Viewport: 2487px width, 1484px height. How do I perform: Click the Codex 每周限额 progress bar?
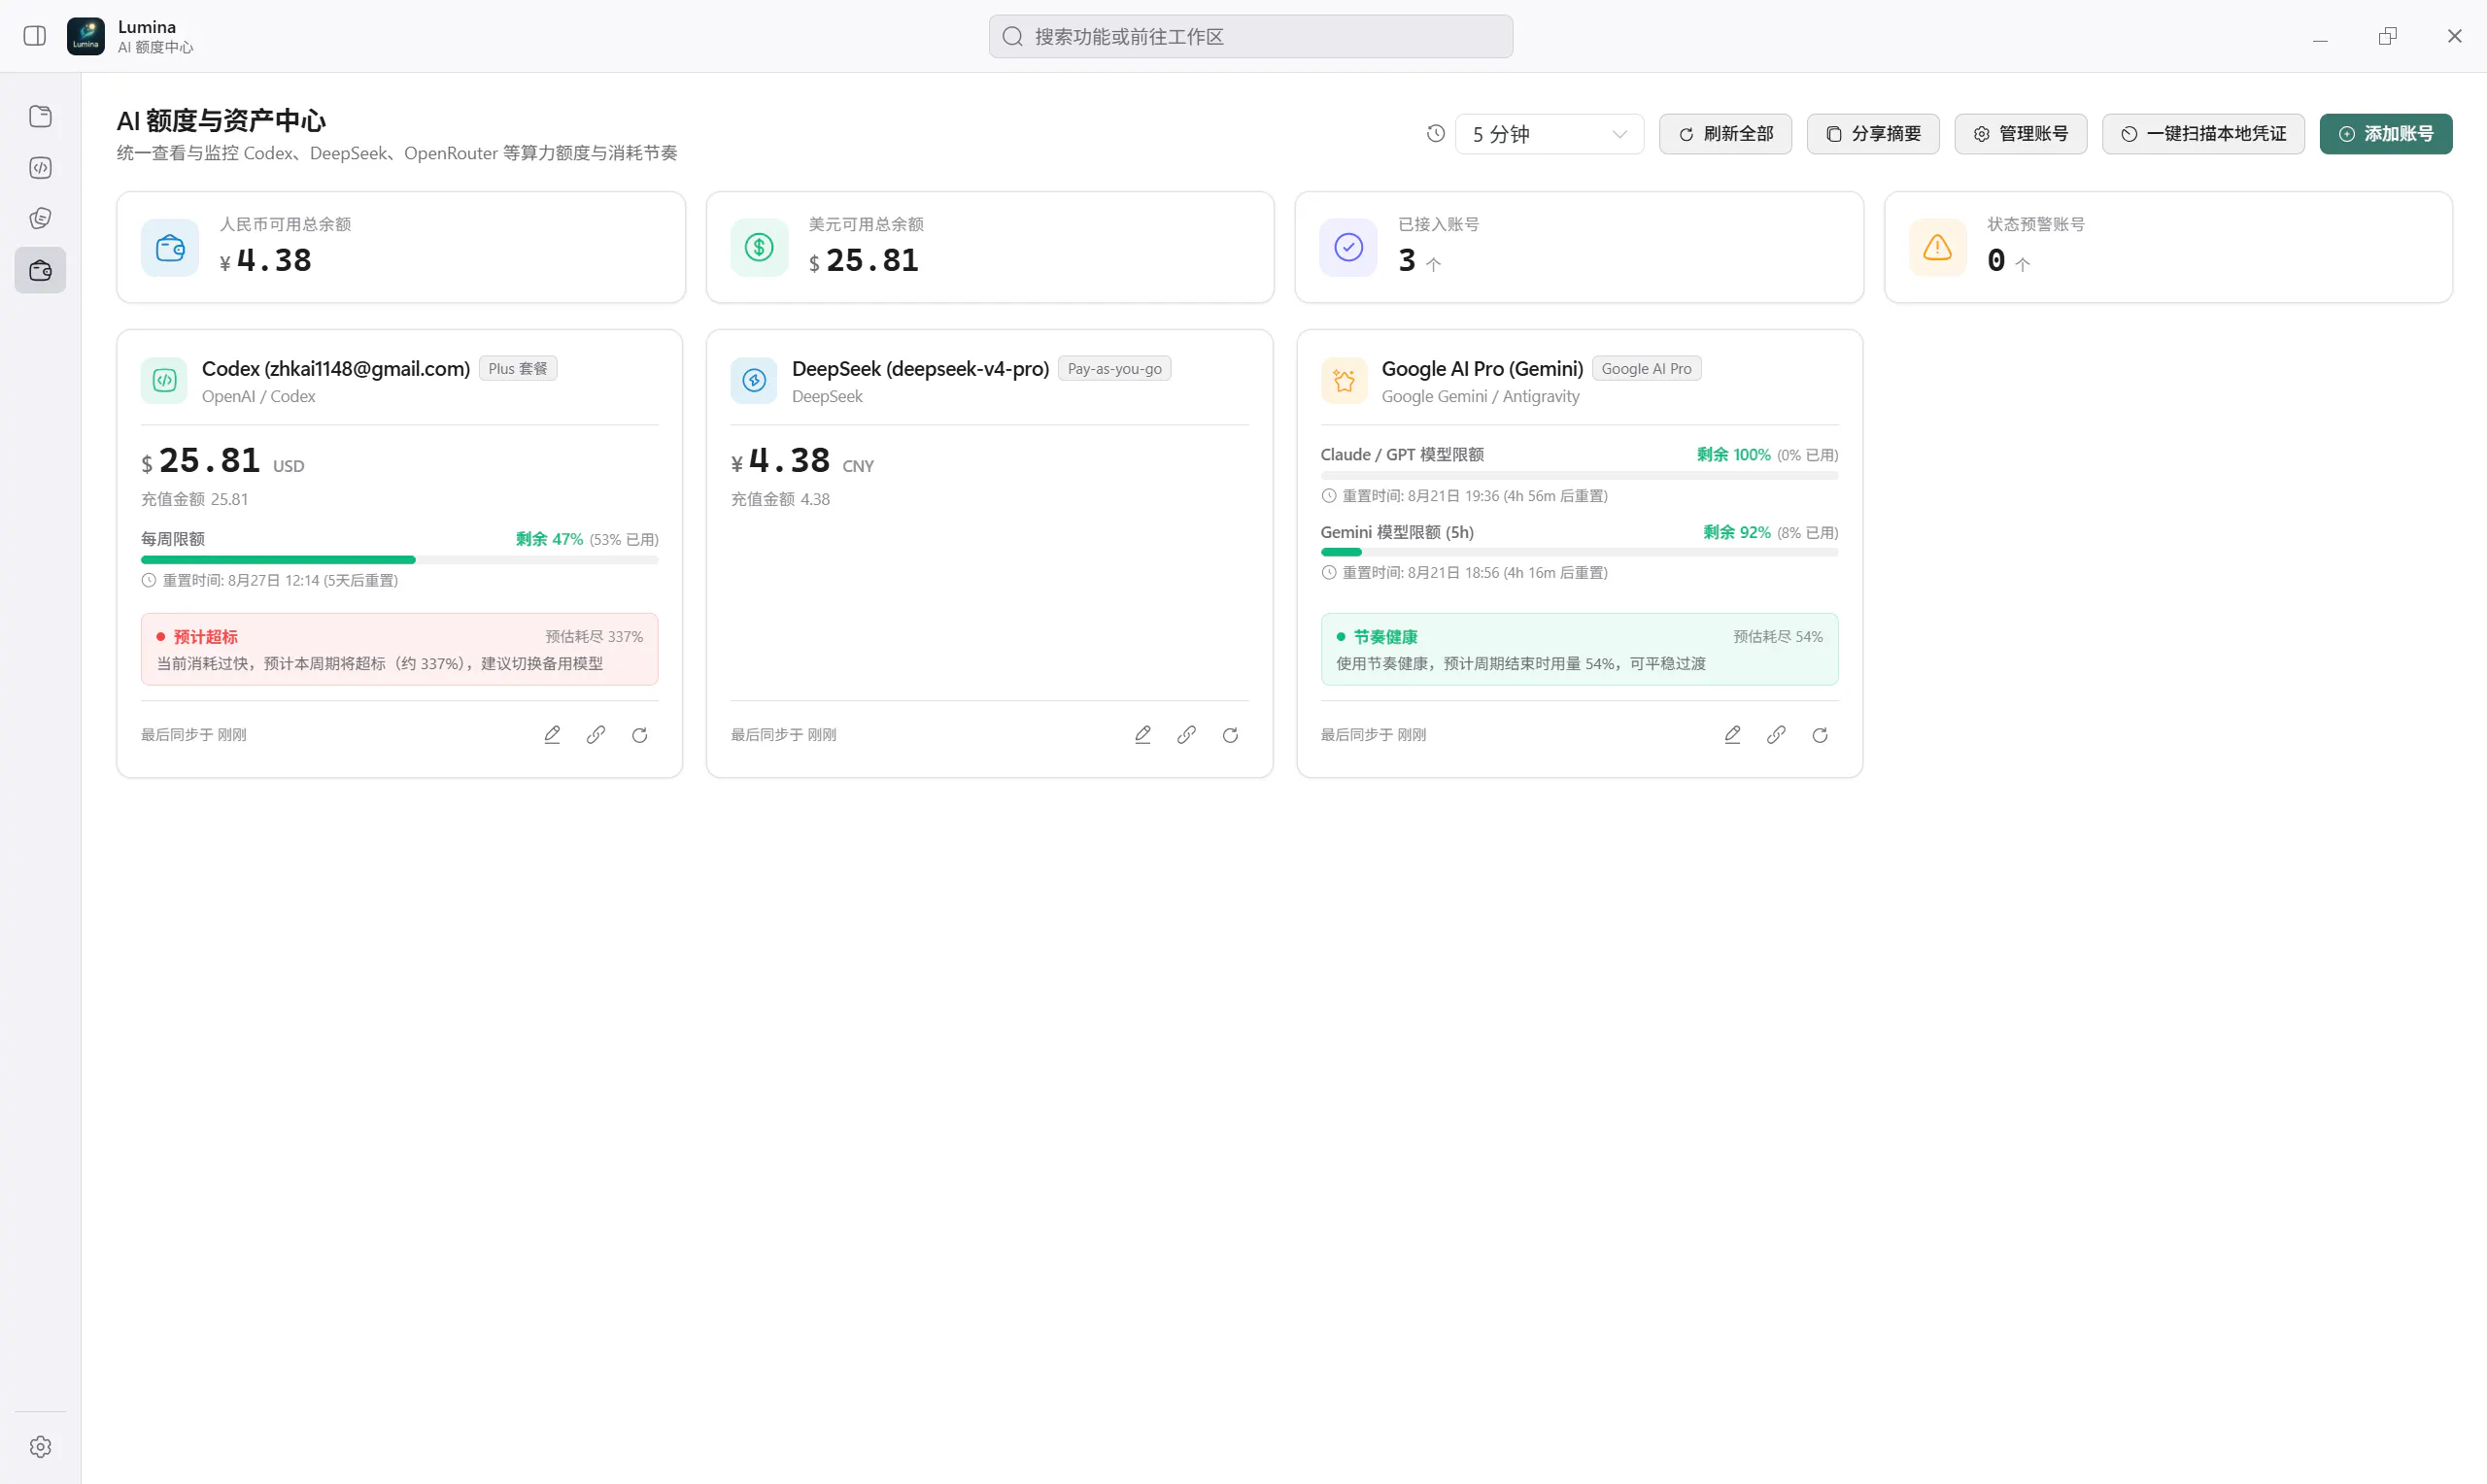(x=399, y=560)
